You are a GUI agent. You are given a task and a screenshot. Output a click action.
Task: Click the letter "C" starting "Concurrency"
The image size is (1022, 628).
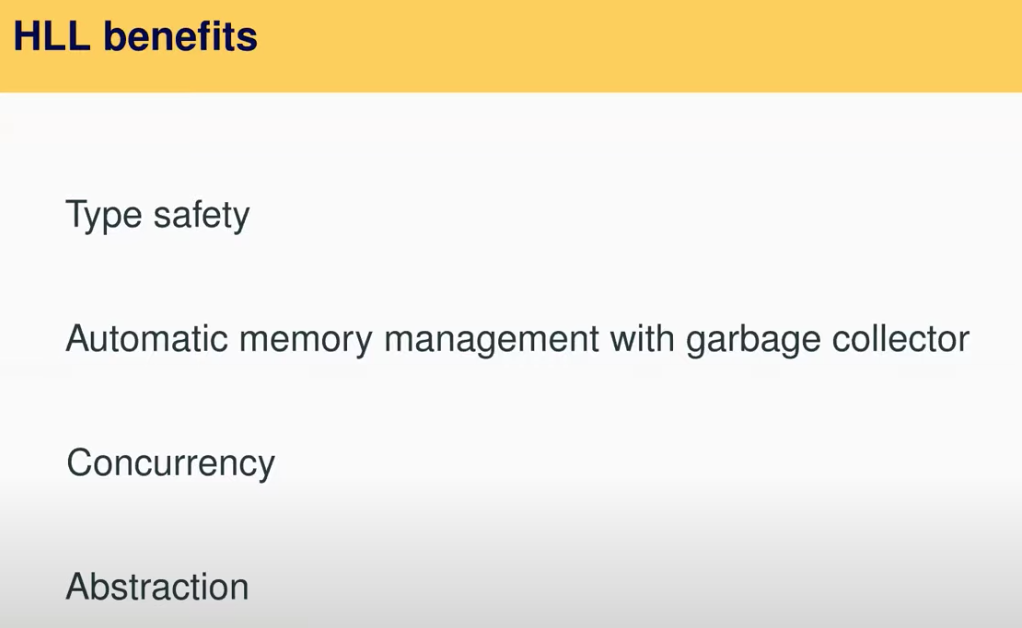pos(78,463)
